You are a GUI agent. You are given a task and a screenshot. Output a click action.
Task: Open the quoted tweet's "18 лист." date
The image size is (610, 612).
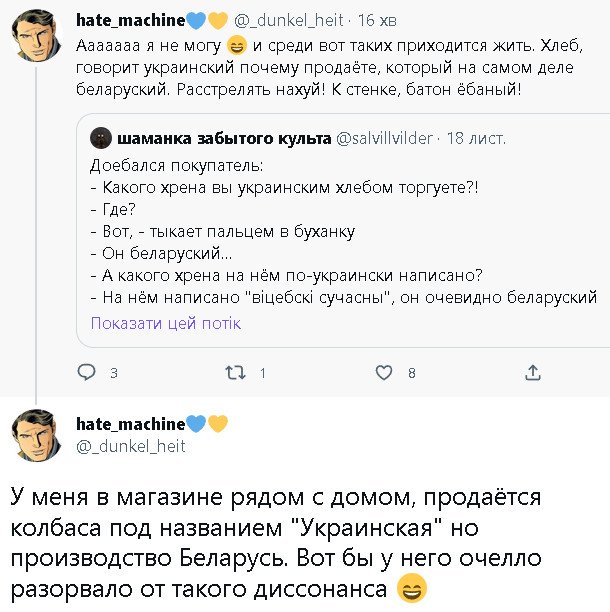click(475, 137)
